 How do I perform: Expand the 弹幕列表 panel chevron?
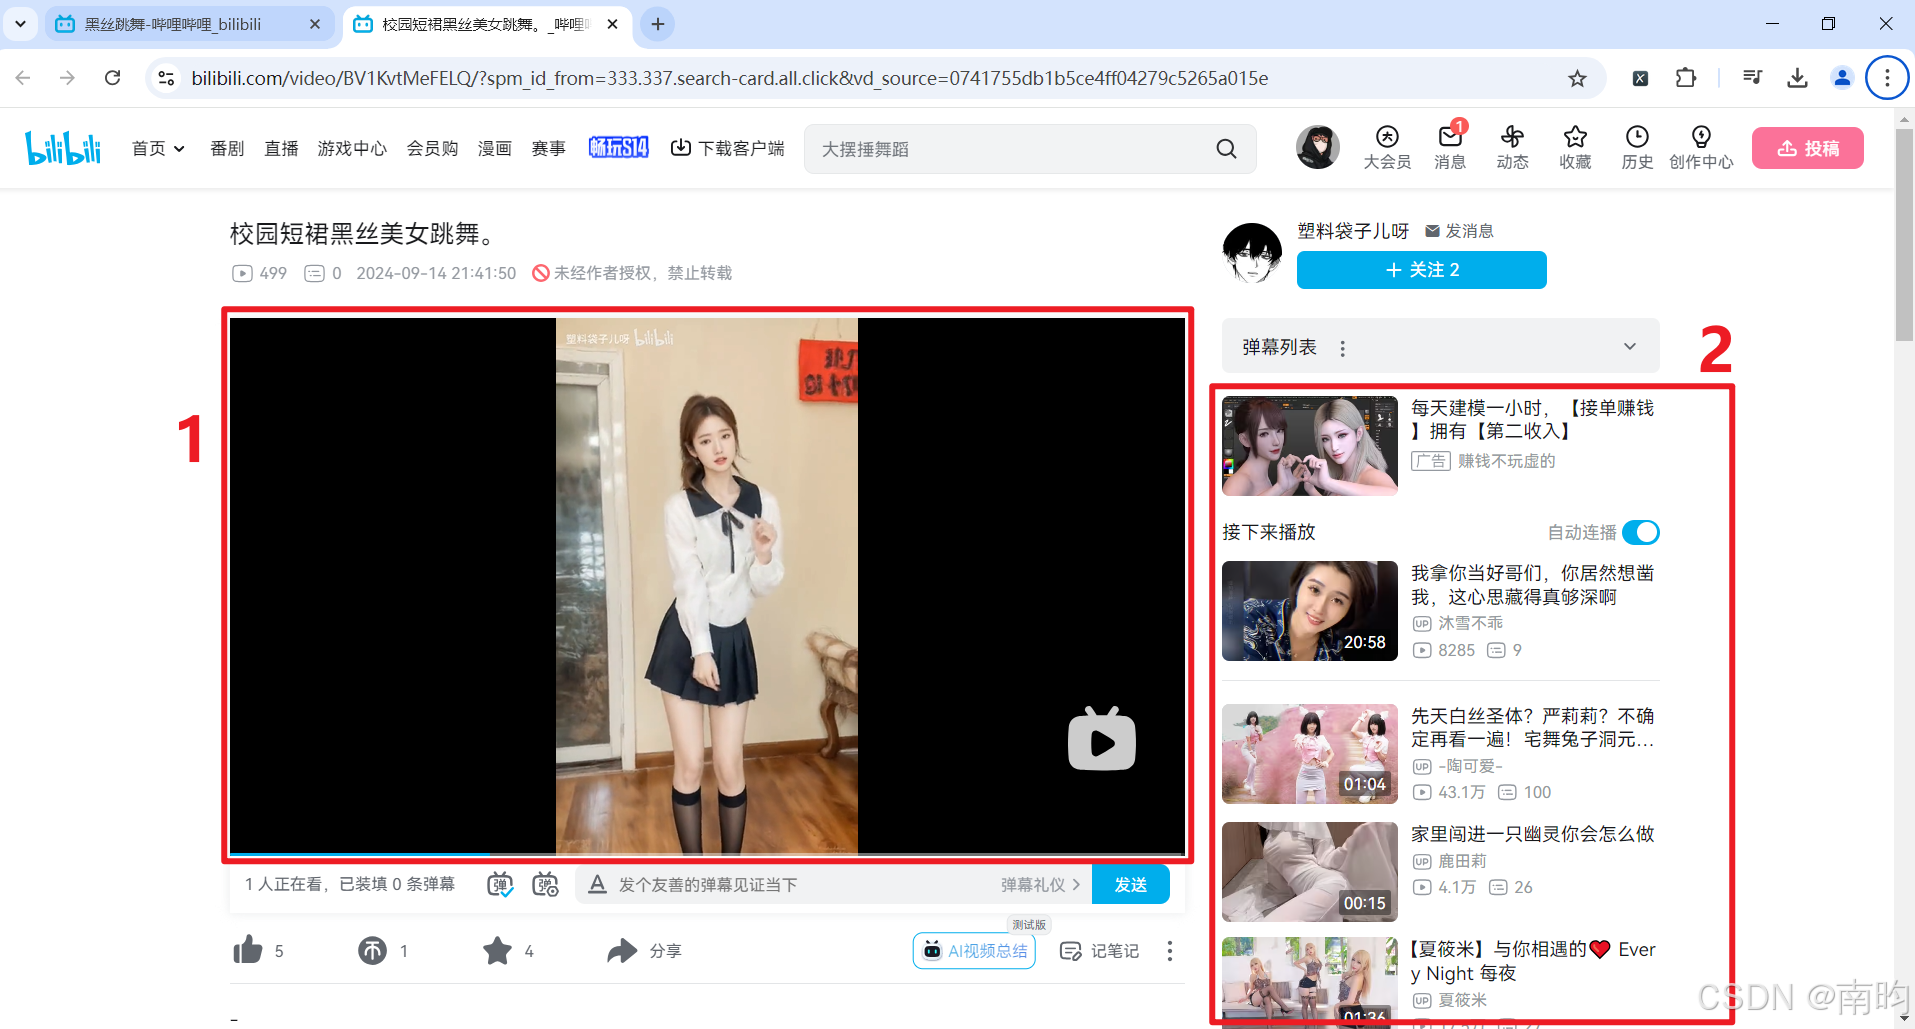(1629, 347)
